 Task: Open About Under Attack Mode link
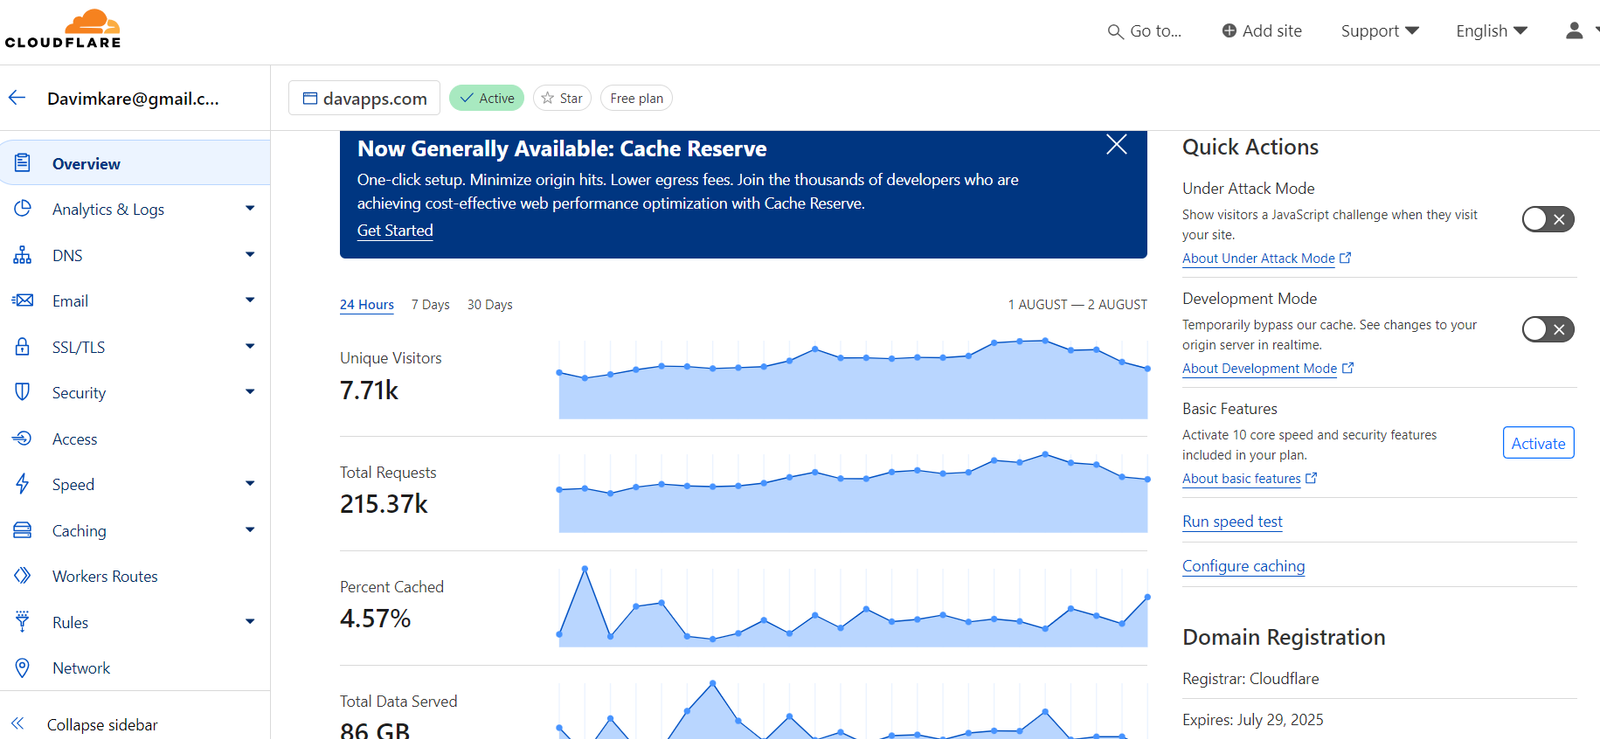[1258, 258]
